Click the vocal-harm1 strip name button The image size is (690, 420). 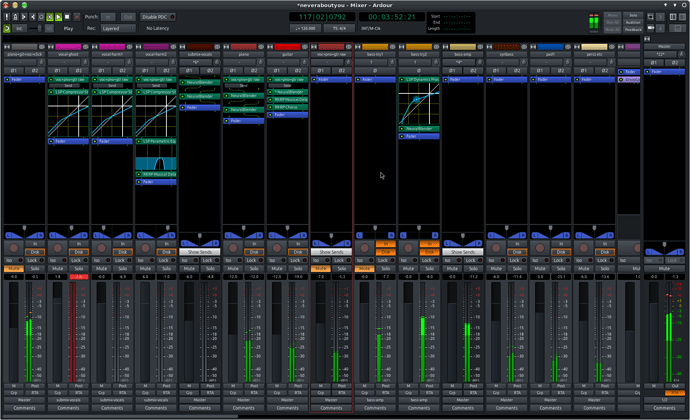[112, 54]
